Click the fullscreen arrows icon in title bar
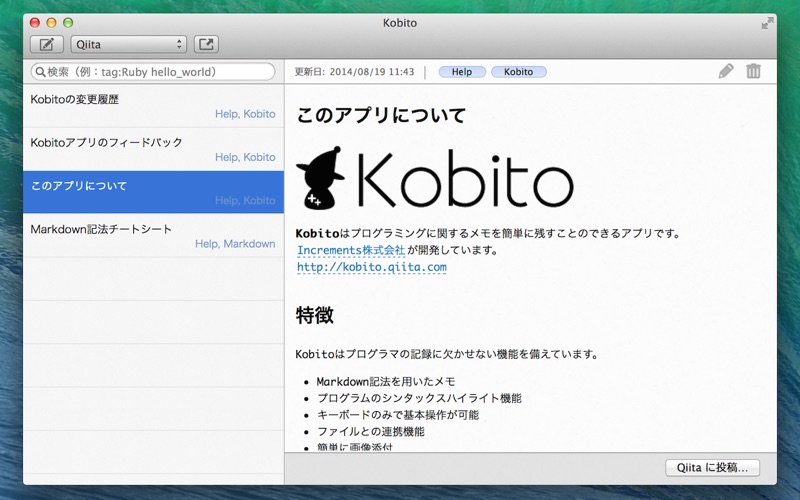 coord(767,23)
